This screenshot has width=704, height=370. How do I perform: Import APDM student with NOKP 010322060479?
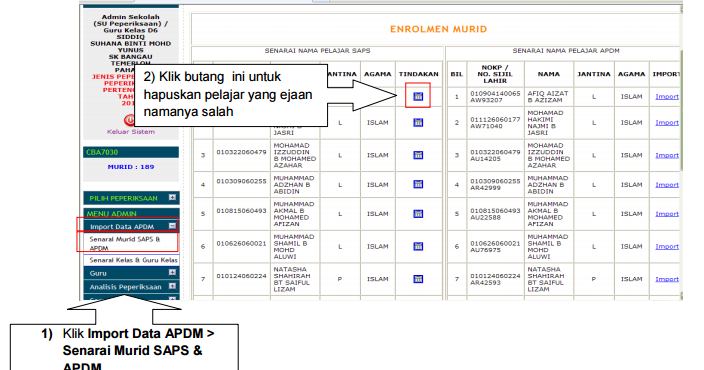point(667,155)
